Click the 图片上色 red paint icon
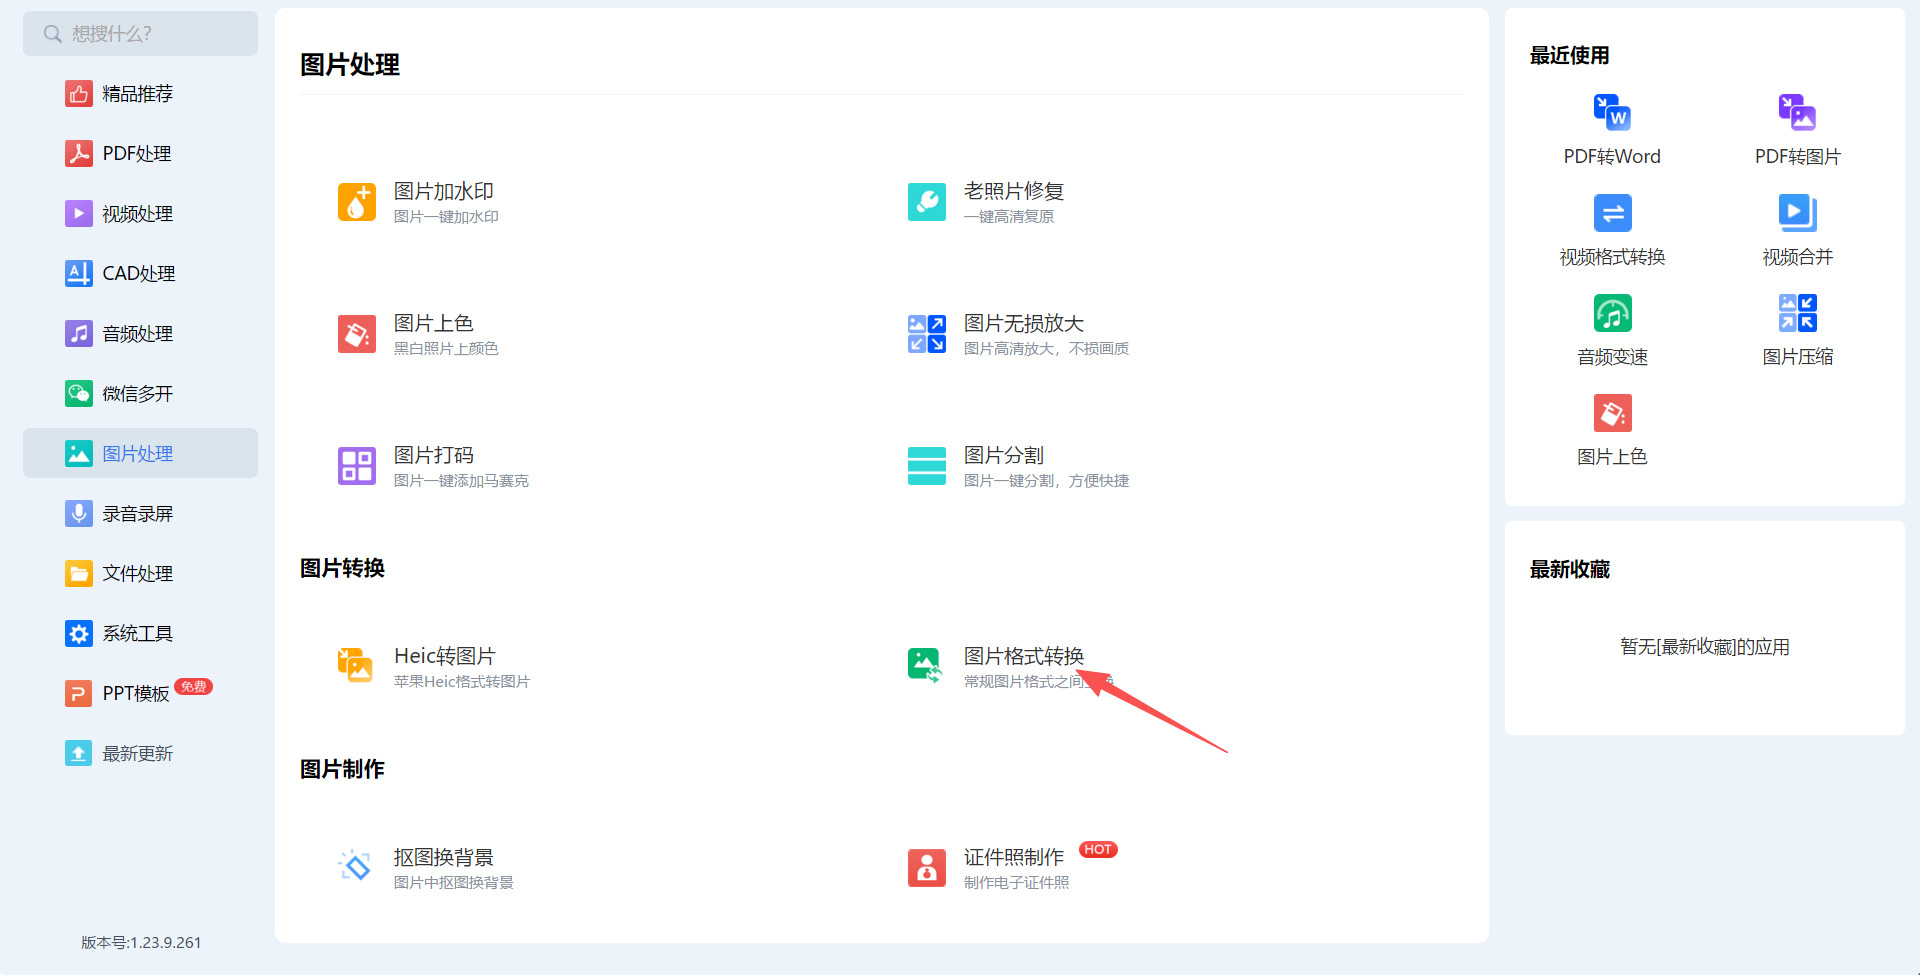 pos(357,334)
